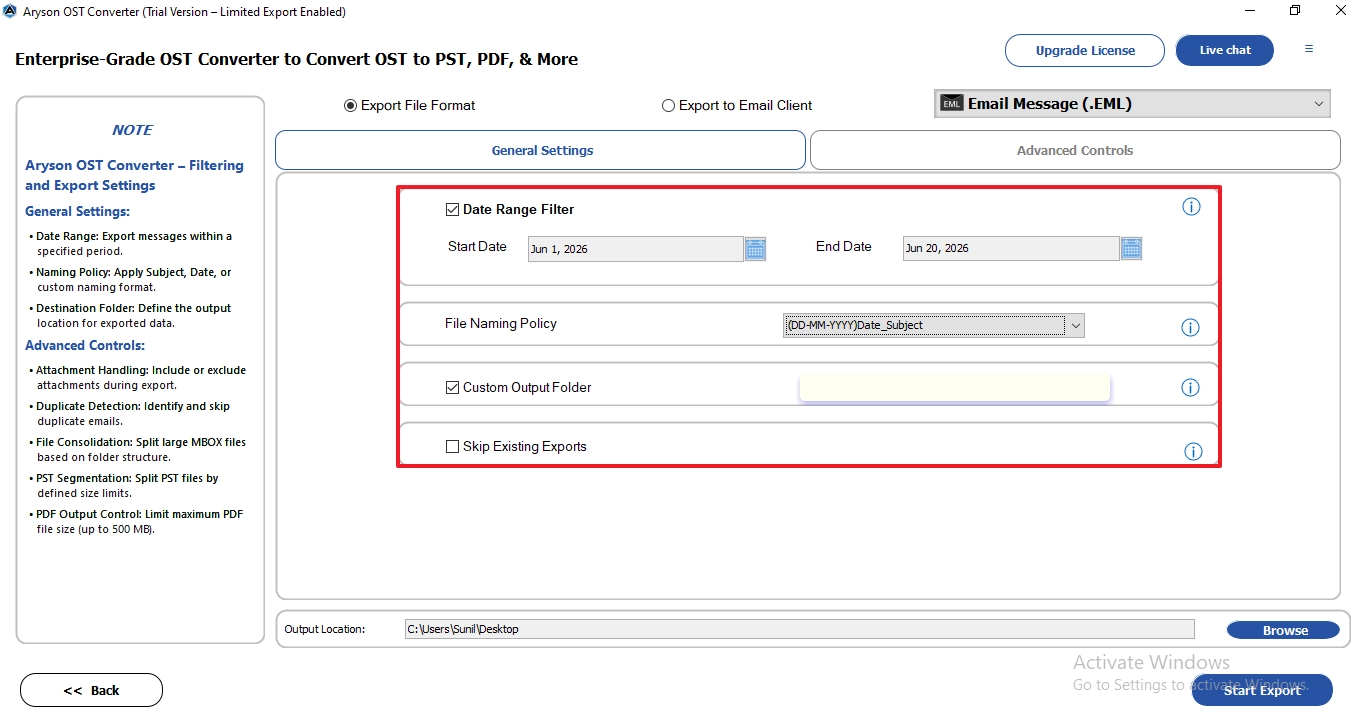
Task: Click the 'PDF Output Control: Limit maximum' note bullet
Action: [137, 522]
